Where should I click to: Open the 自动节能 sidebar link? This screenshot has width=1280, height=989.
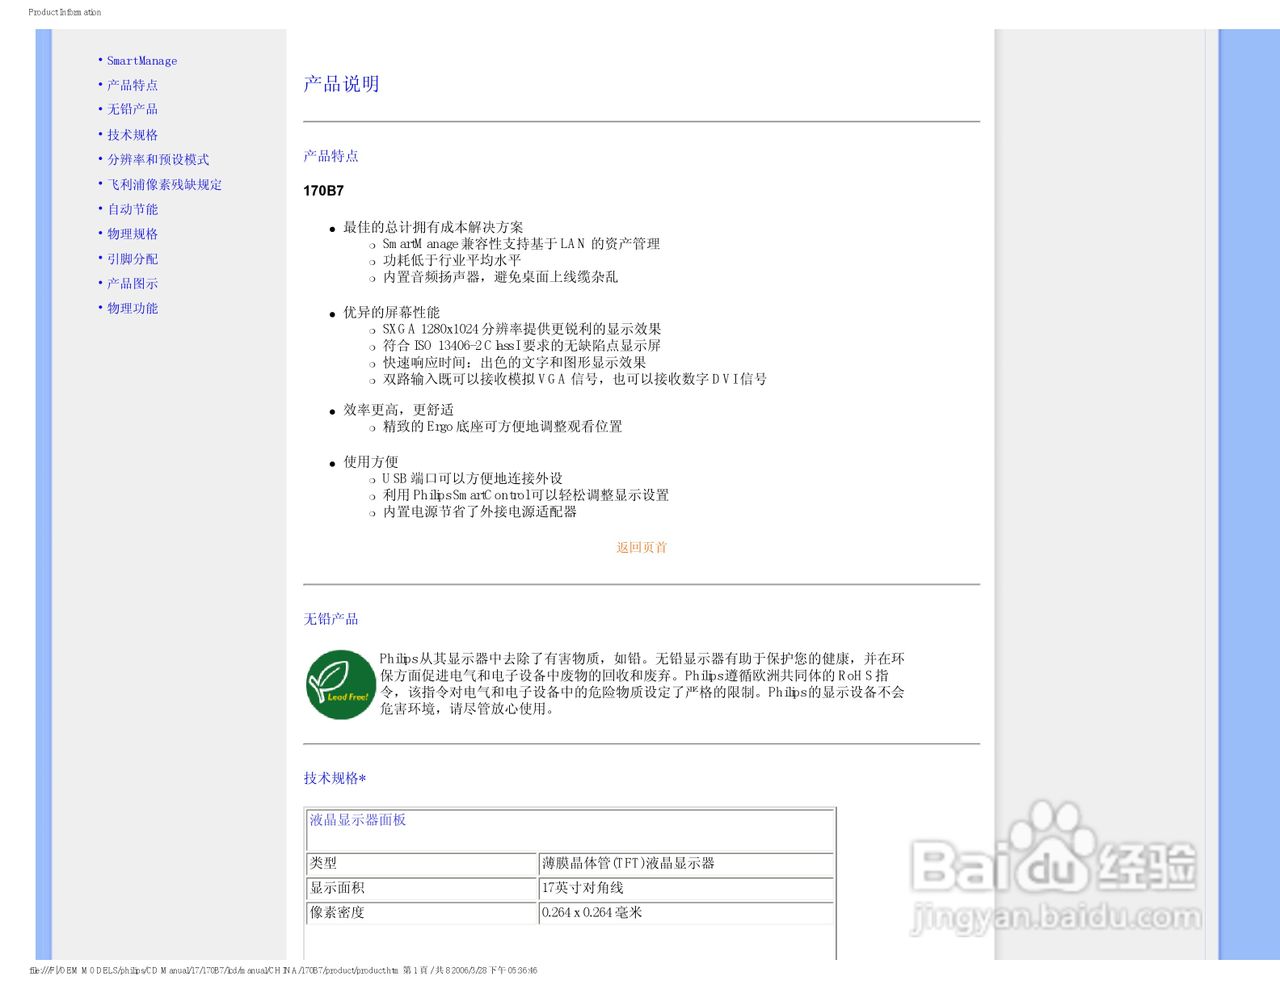pos(132,209)
